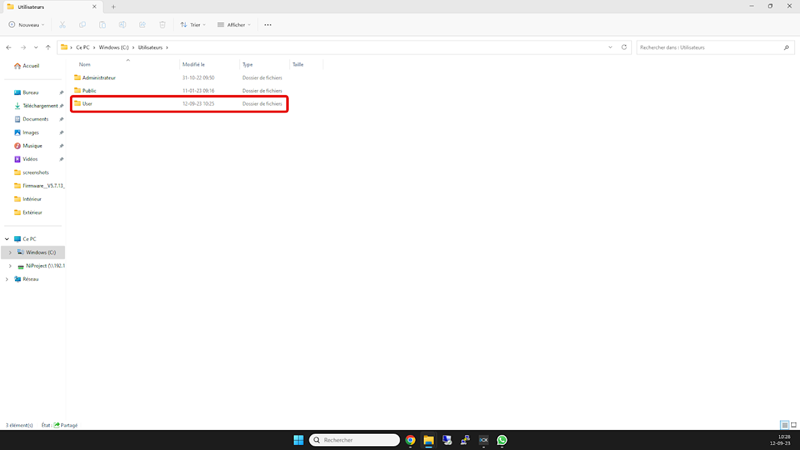This screenshot has width=800, height=450.
Task: Open Téléchargement in the sidebar
Action: coord(40,106)
